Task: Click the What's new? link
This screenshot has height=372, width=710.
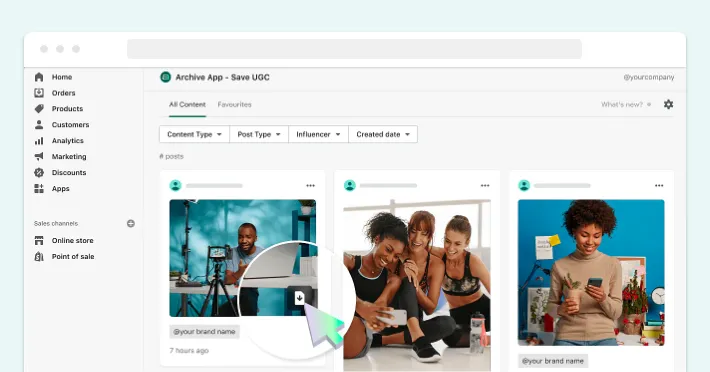Action: coord(622,105)
